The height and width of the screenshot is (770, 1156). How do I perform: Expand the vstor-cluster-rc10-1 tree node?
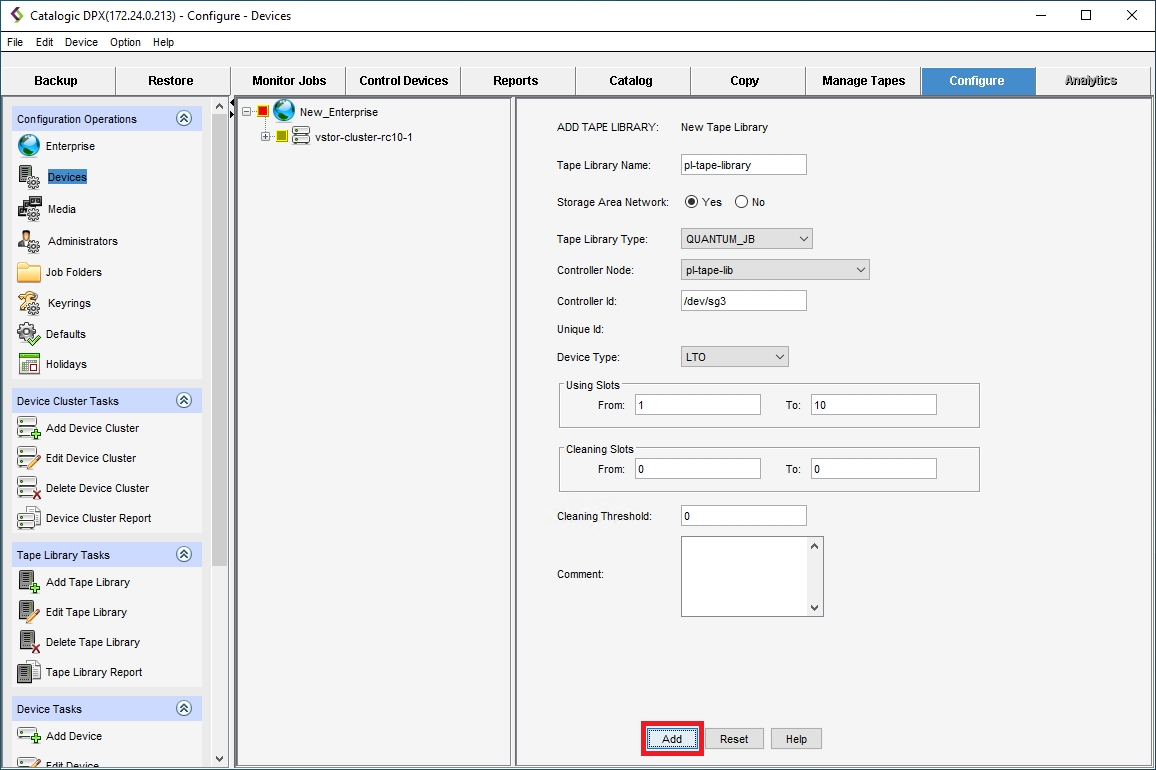coord(266,137)
